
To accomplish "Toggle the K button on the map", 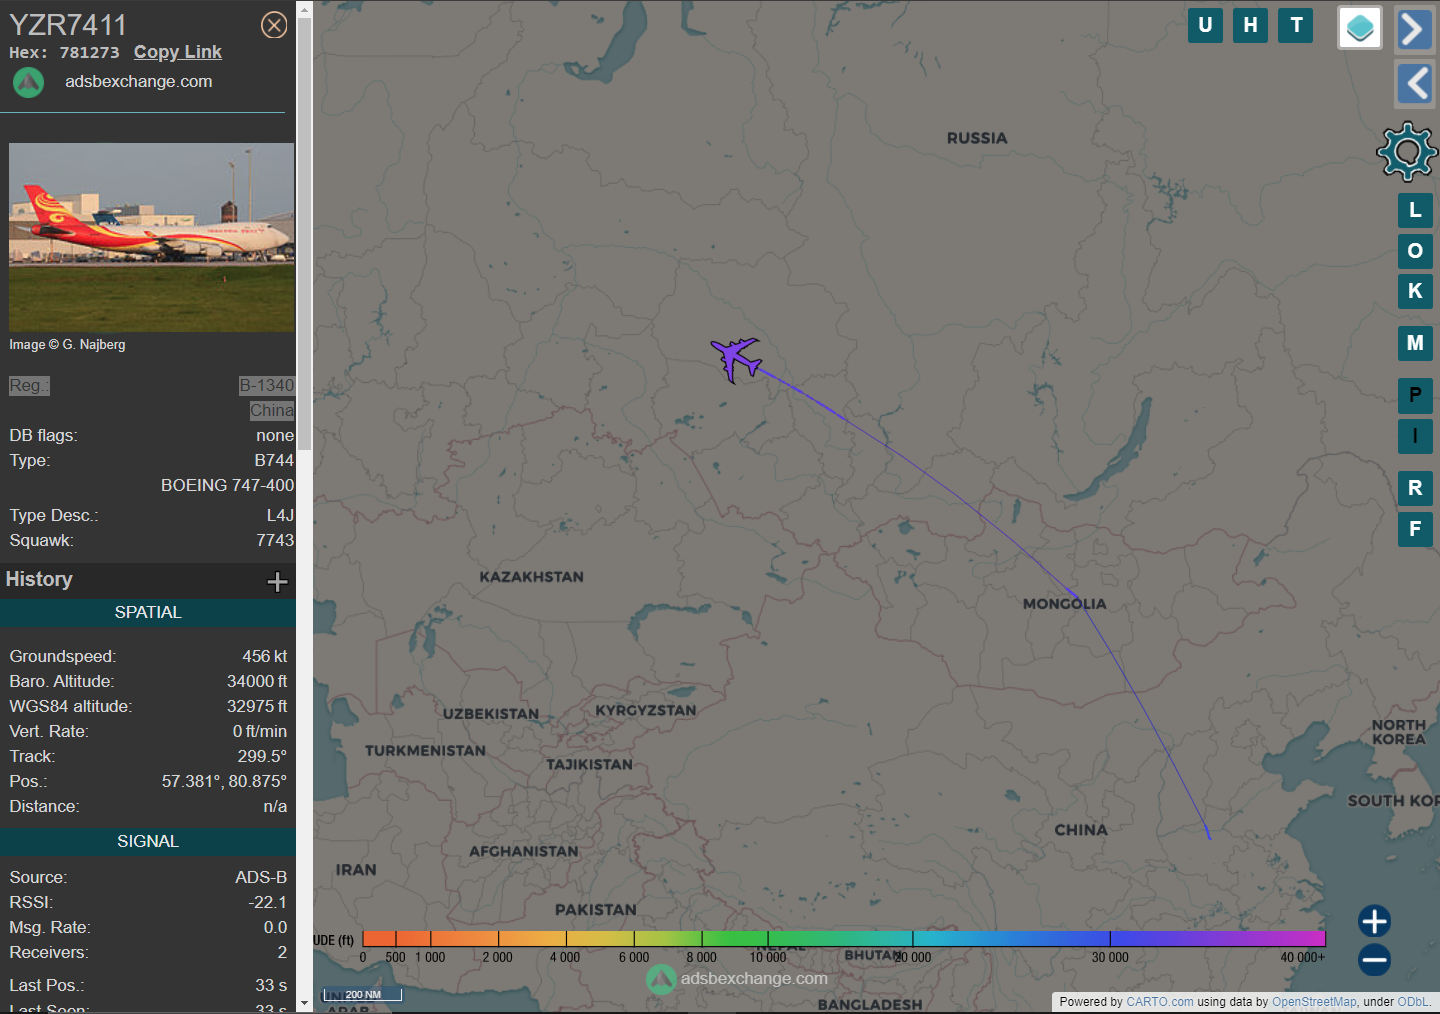I will pos(1415,291).
